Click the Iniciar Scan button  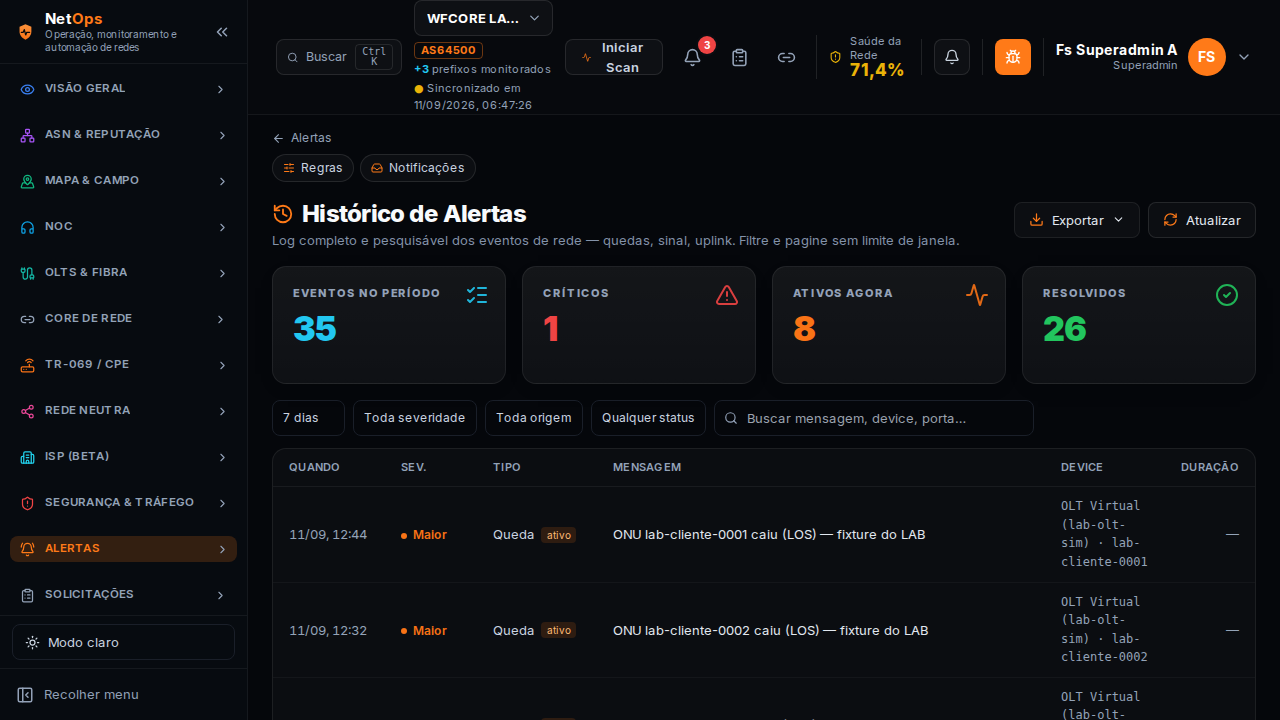tap(614, 57)
